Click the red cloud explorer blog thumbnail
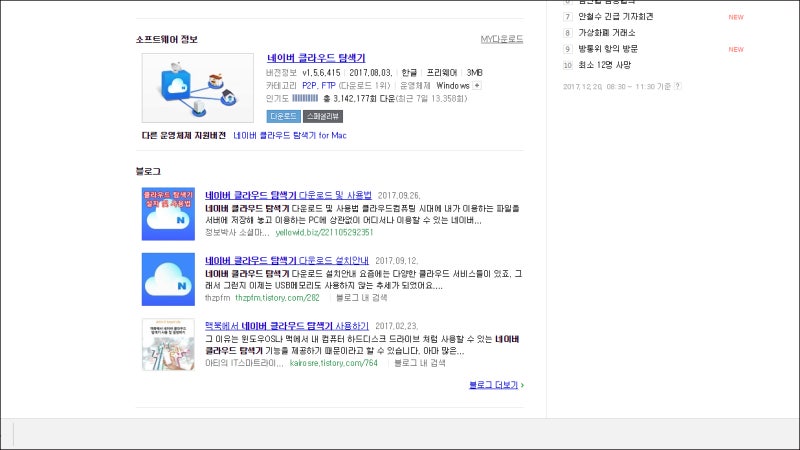This screenshot has height=450, width=800. click(x=168, y=214)
